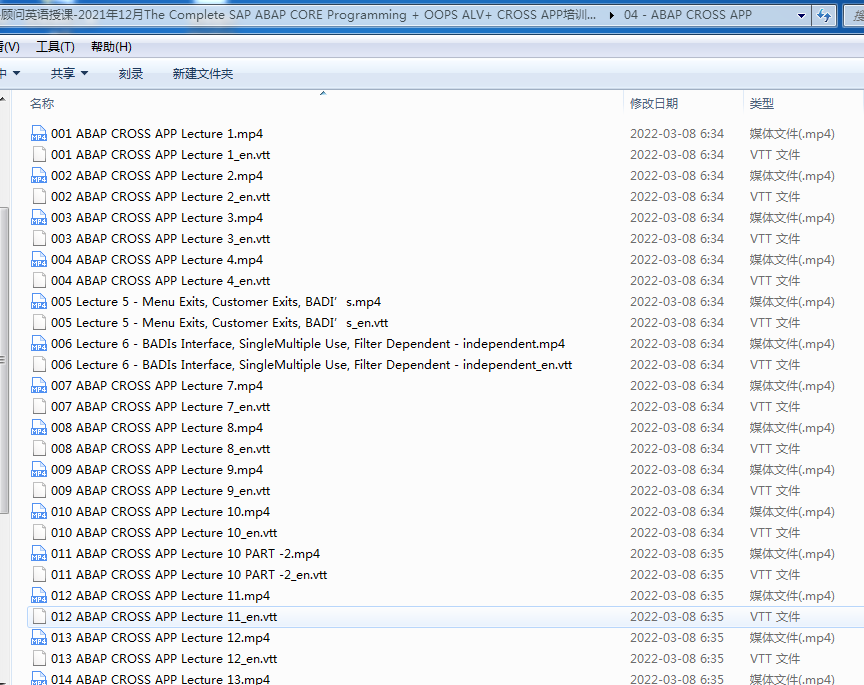
Task: Select 011 ABAP CROSS APP Lecture 10 PART -2_en.vtt
Action: pyautogui.click(x=189, y=575)
